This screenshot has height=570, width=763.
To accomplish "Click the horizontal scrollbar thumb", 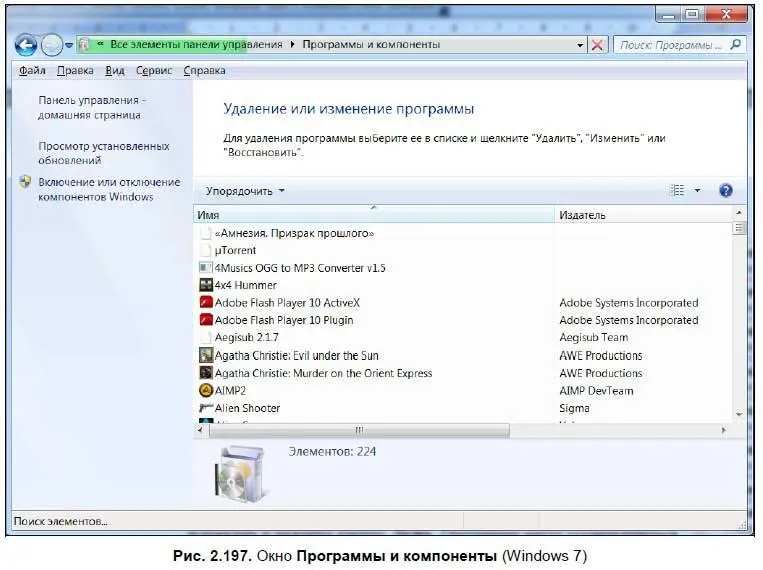I will [359, 430].
